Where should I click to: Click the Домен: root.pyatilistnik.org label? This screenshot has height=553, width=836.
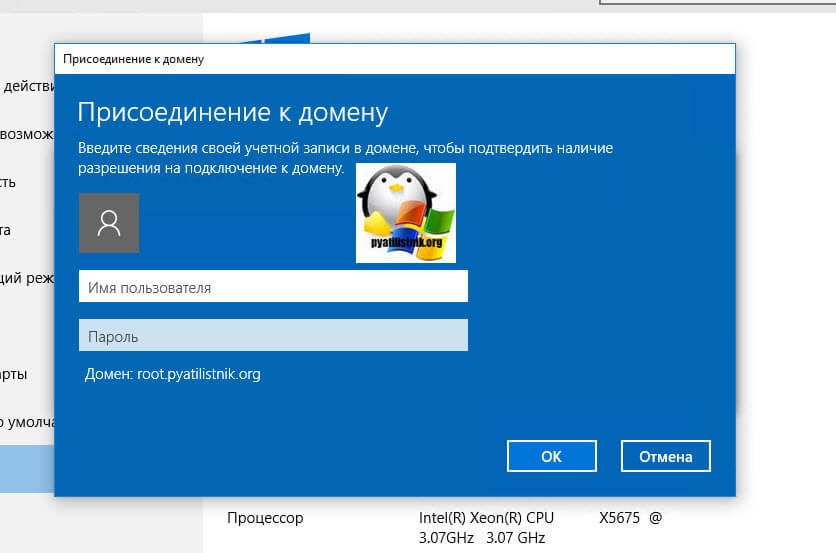(173, 374)
